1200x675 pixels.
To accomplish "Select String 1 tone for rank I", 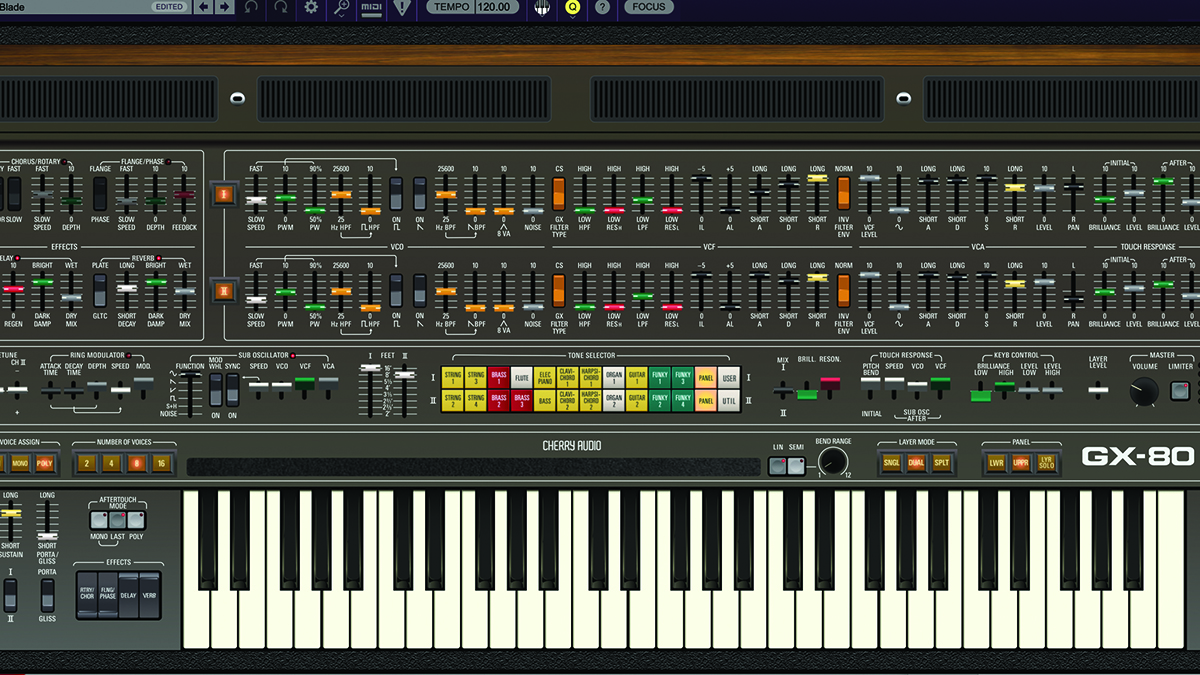I will [x=452, y=378].
